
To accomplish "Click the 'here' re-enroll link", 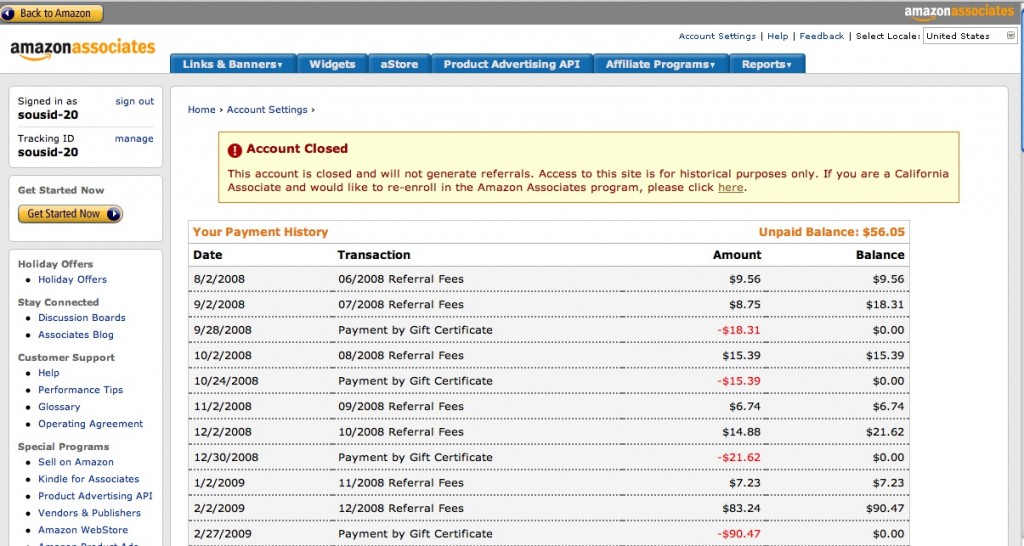I will coord(730,187).
